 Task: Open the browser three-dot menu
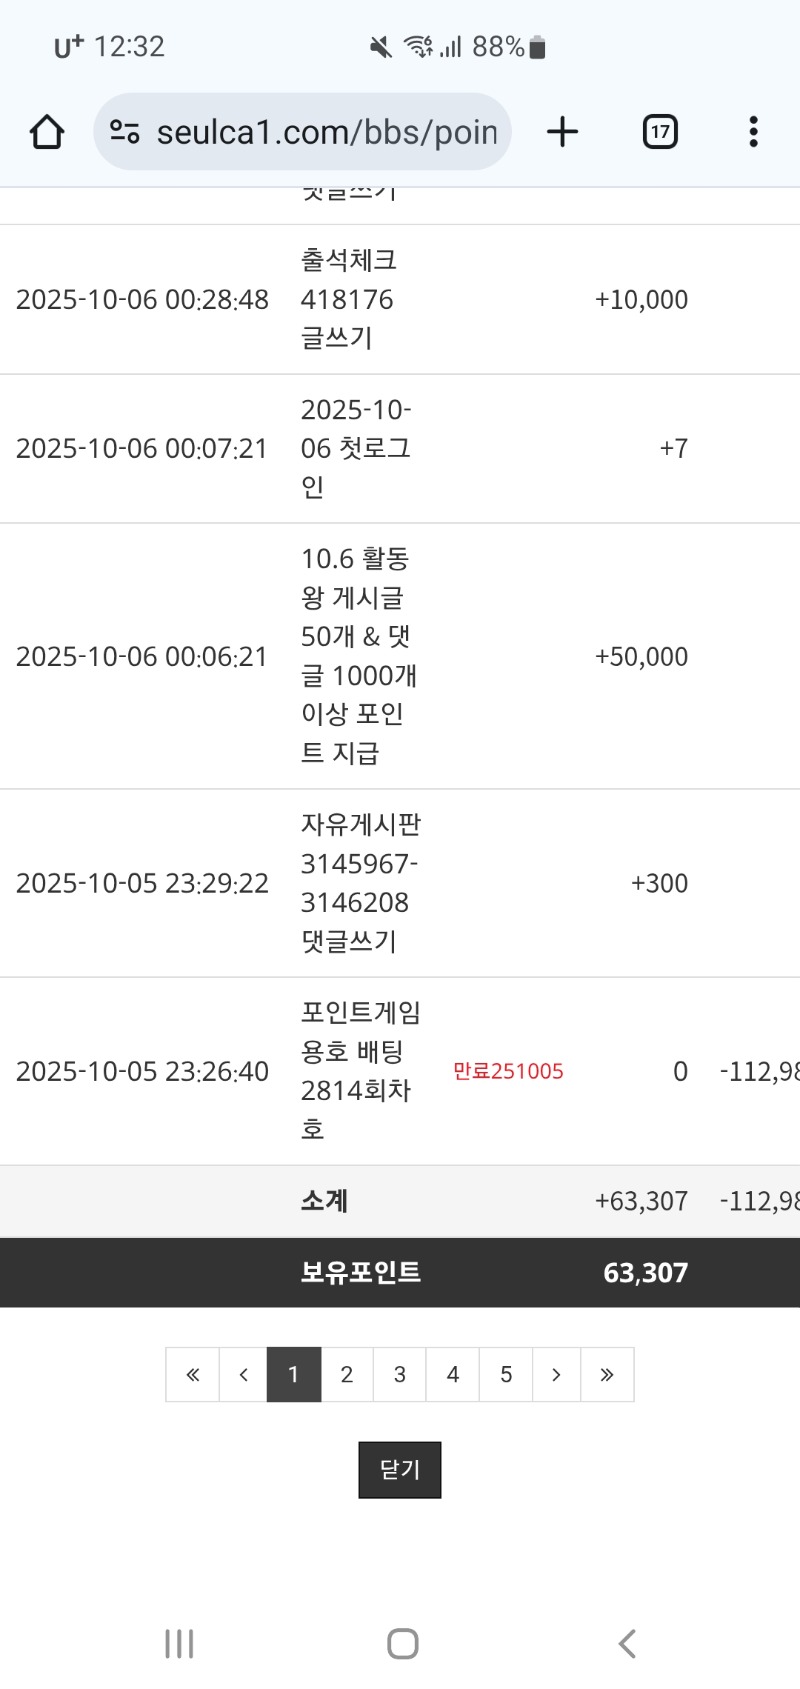[753, 132]
